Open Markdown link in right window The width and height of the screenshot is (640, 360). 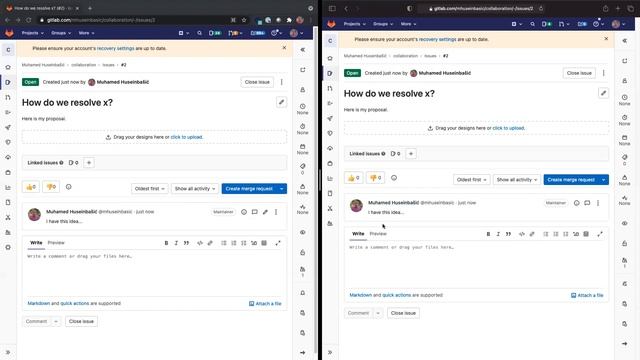coord(360,295)
